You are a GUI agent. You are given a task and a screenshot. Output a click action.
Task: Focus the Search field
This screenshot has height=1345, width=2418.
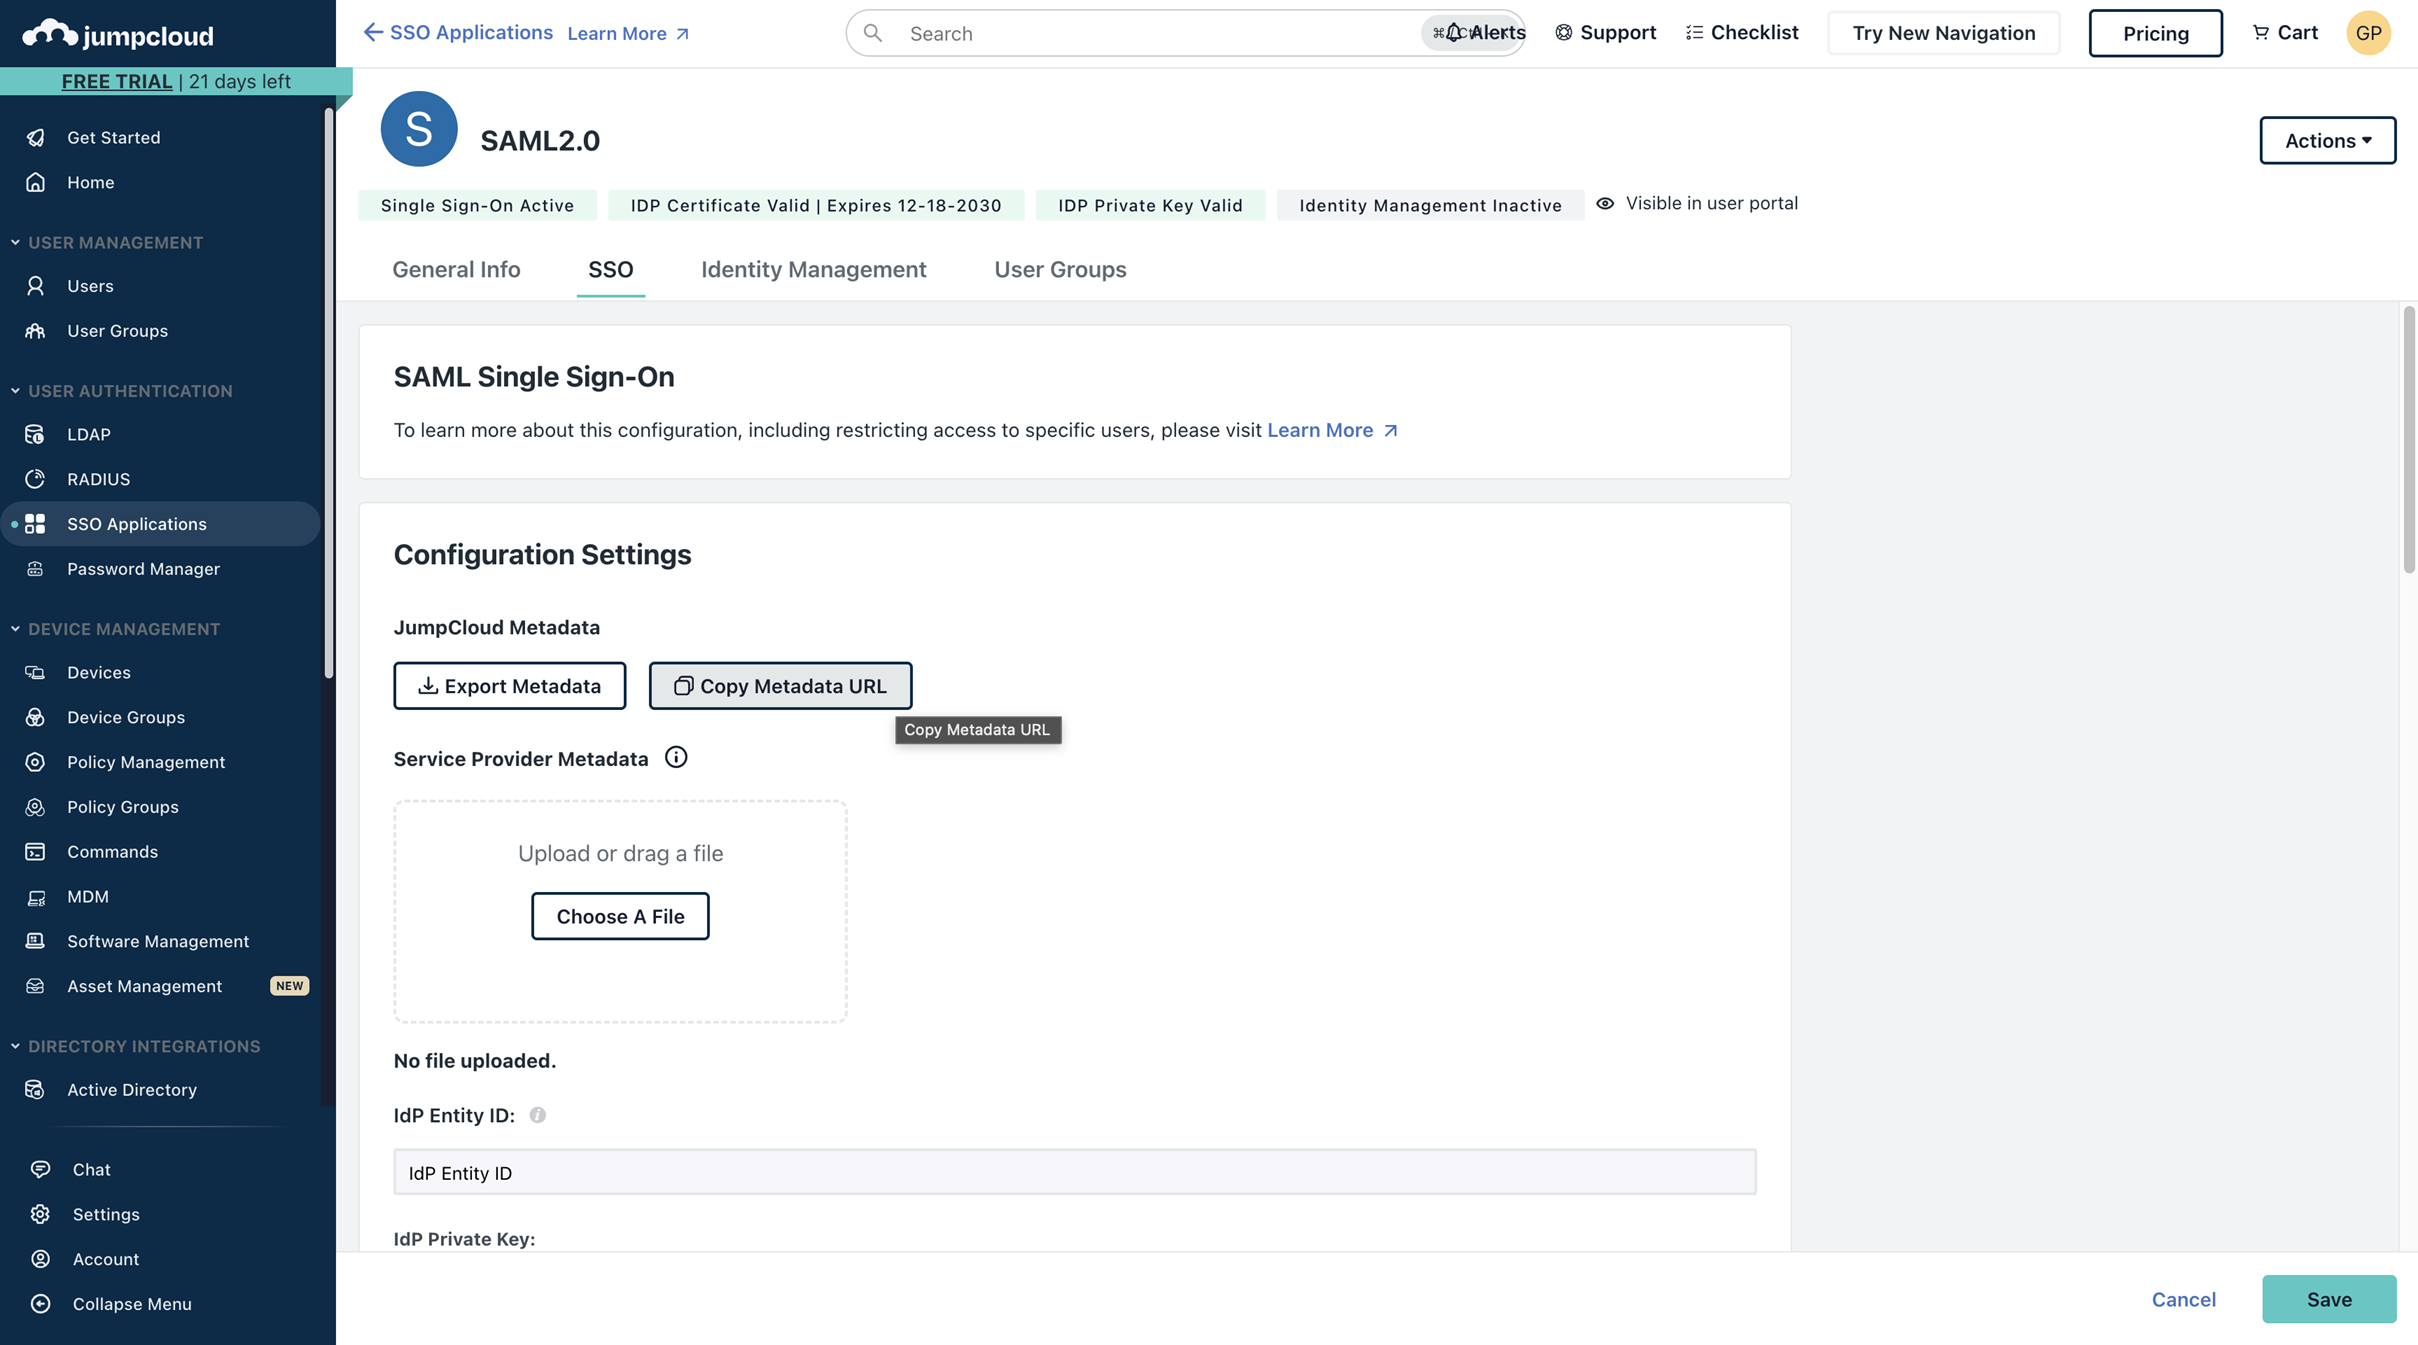[x=1185, y=33]
